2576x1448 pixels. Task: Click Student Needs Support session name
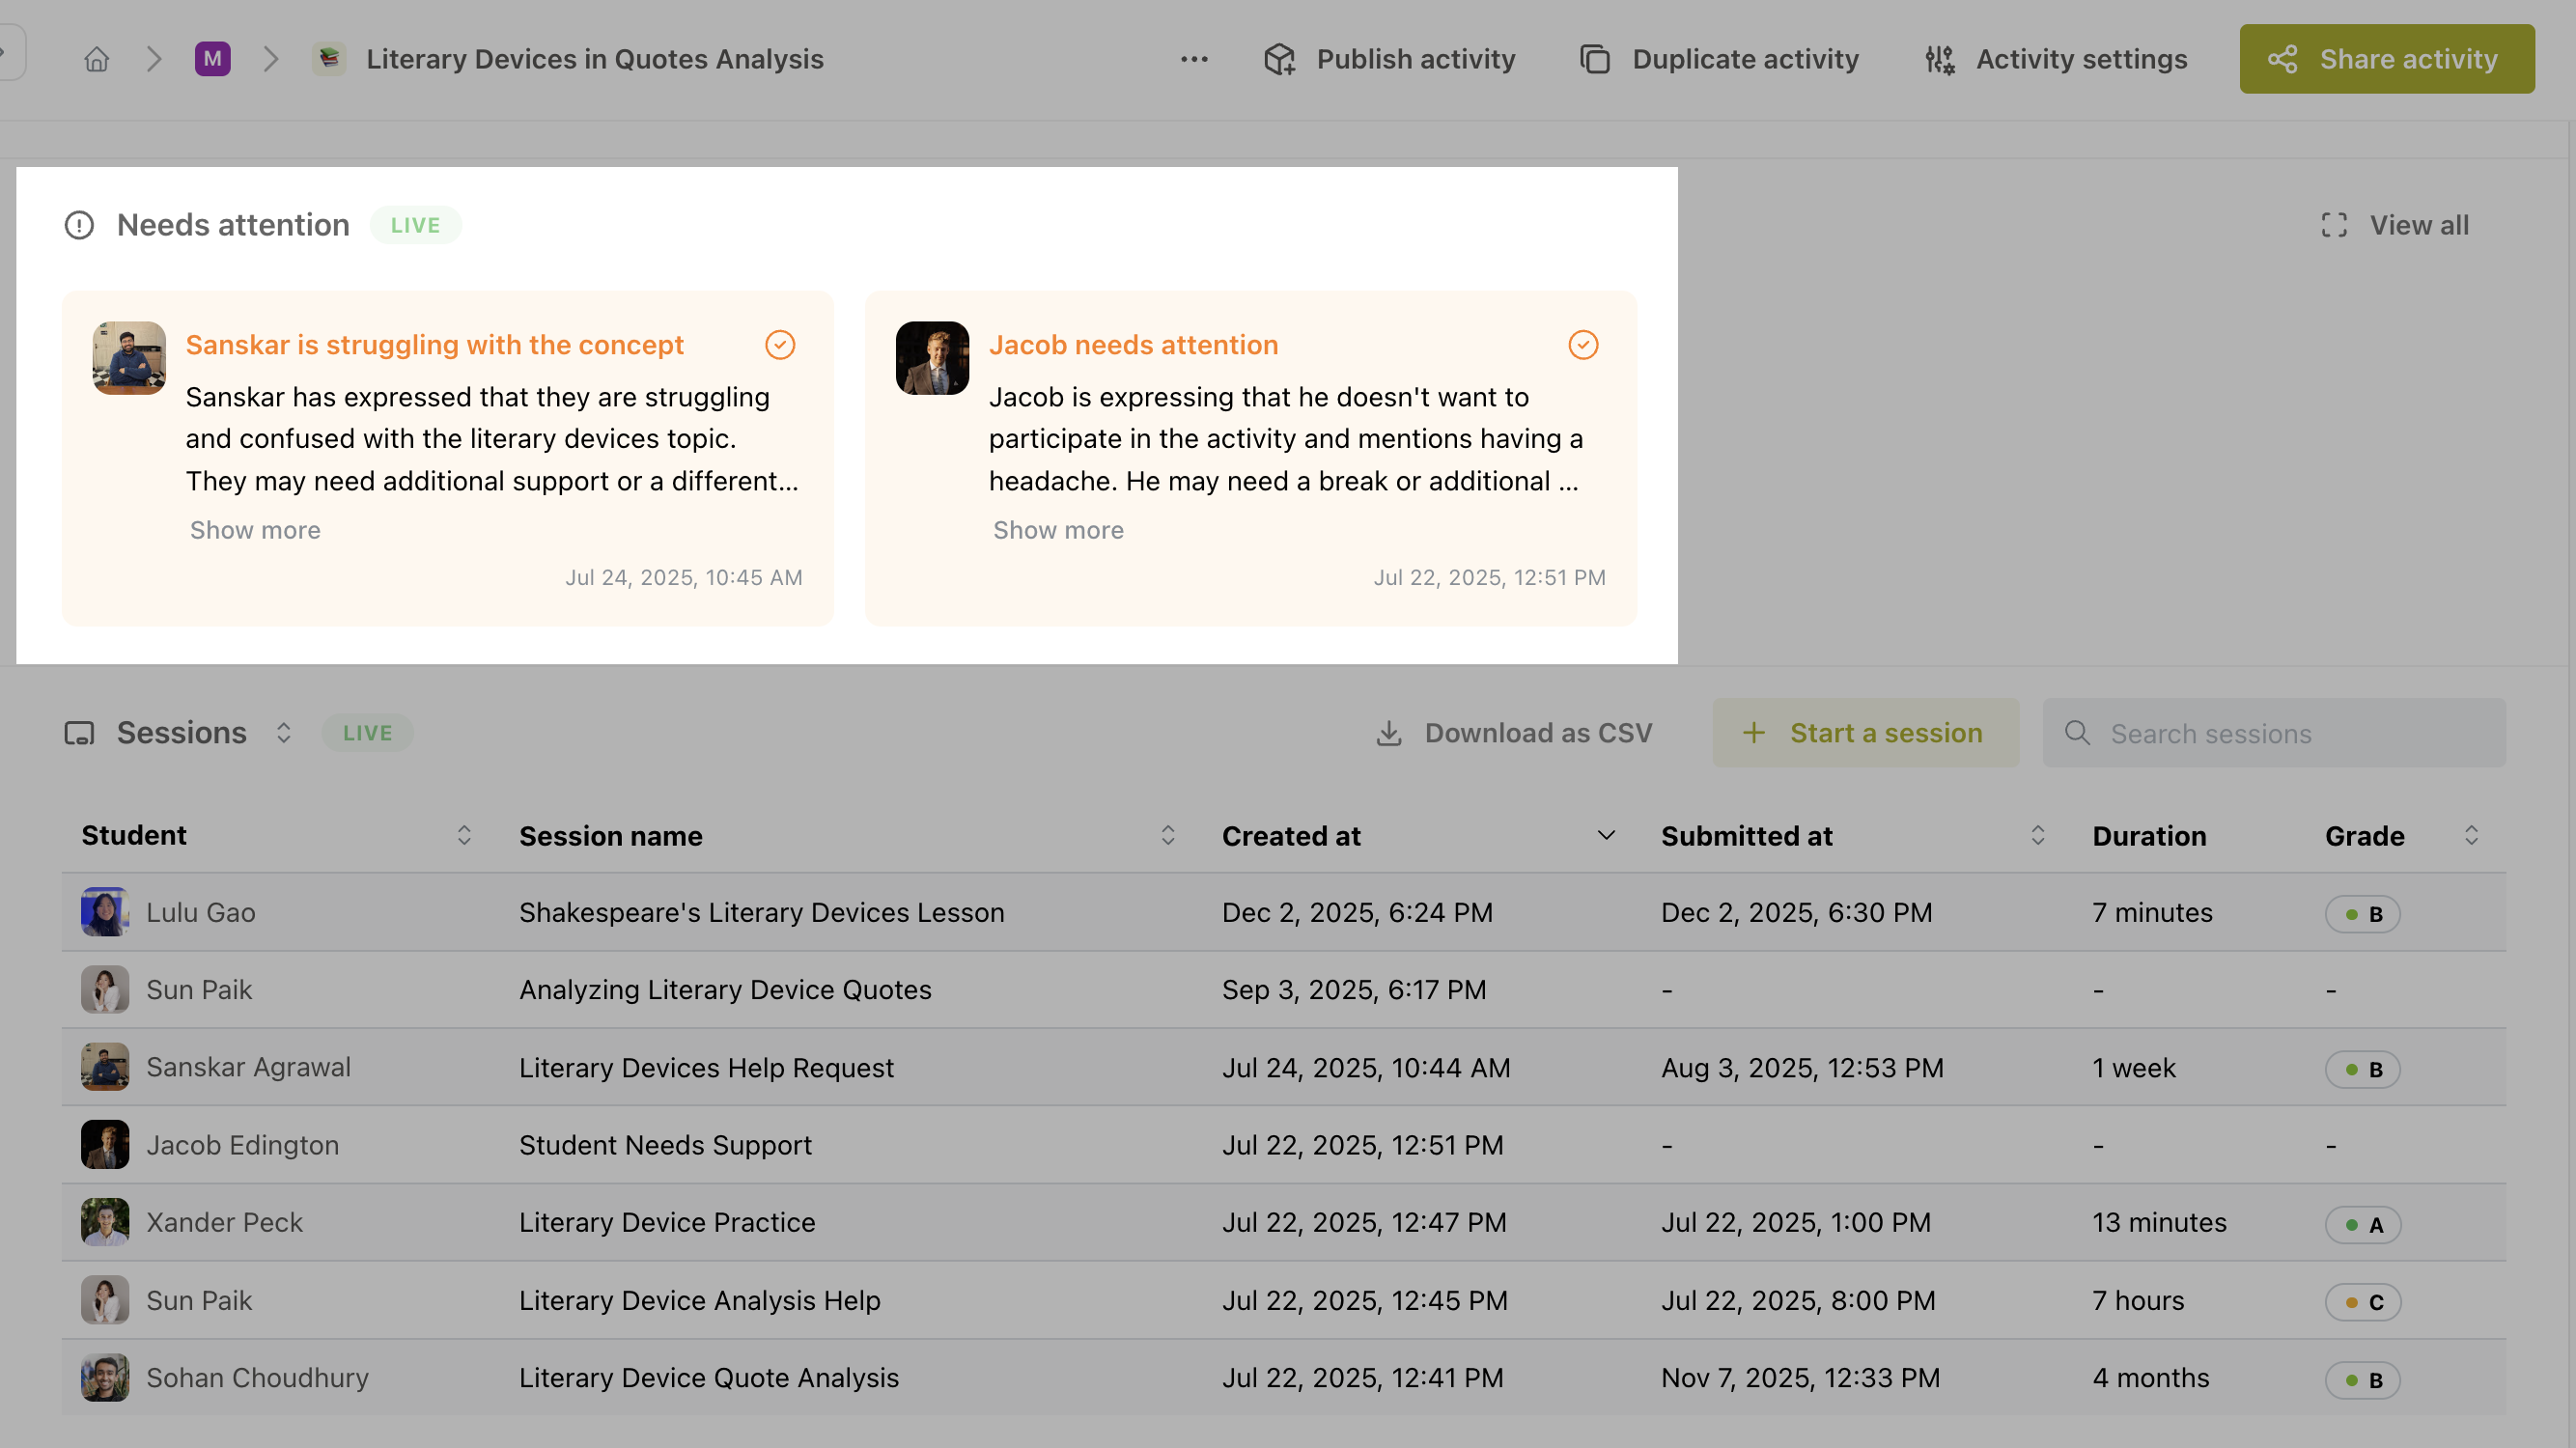pos(665,1145)
